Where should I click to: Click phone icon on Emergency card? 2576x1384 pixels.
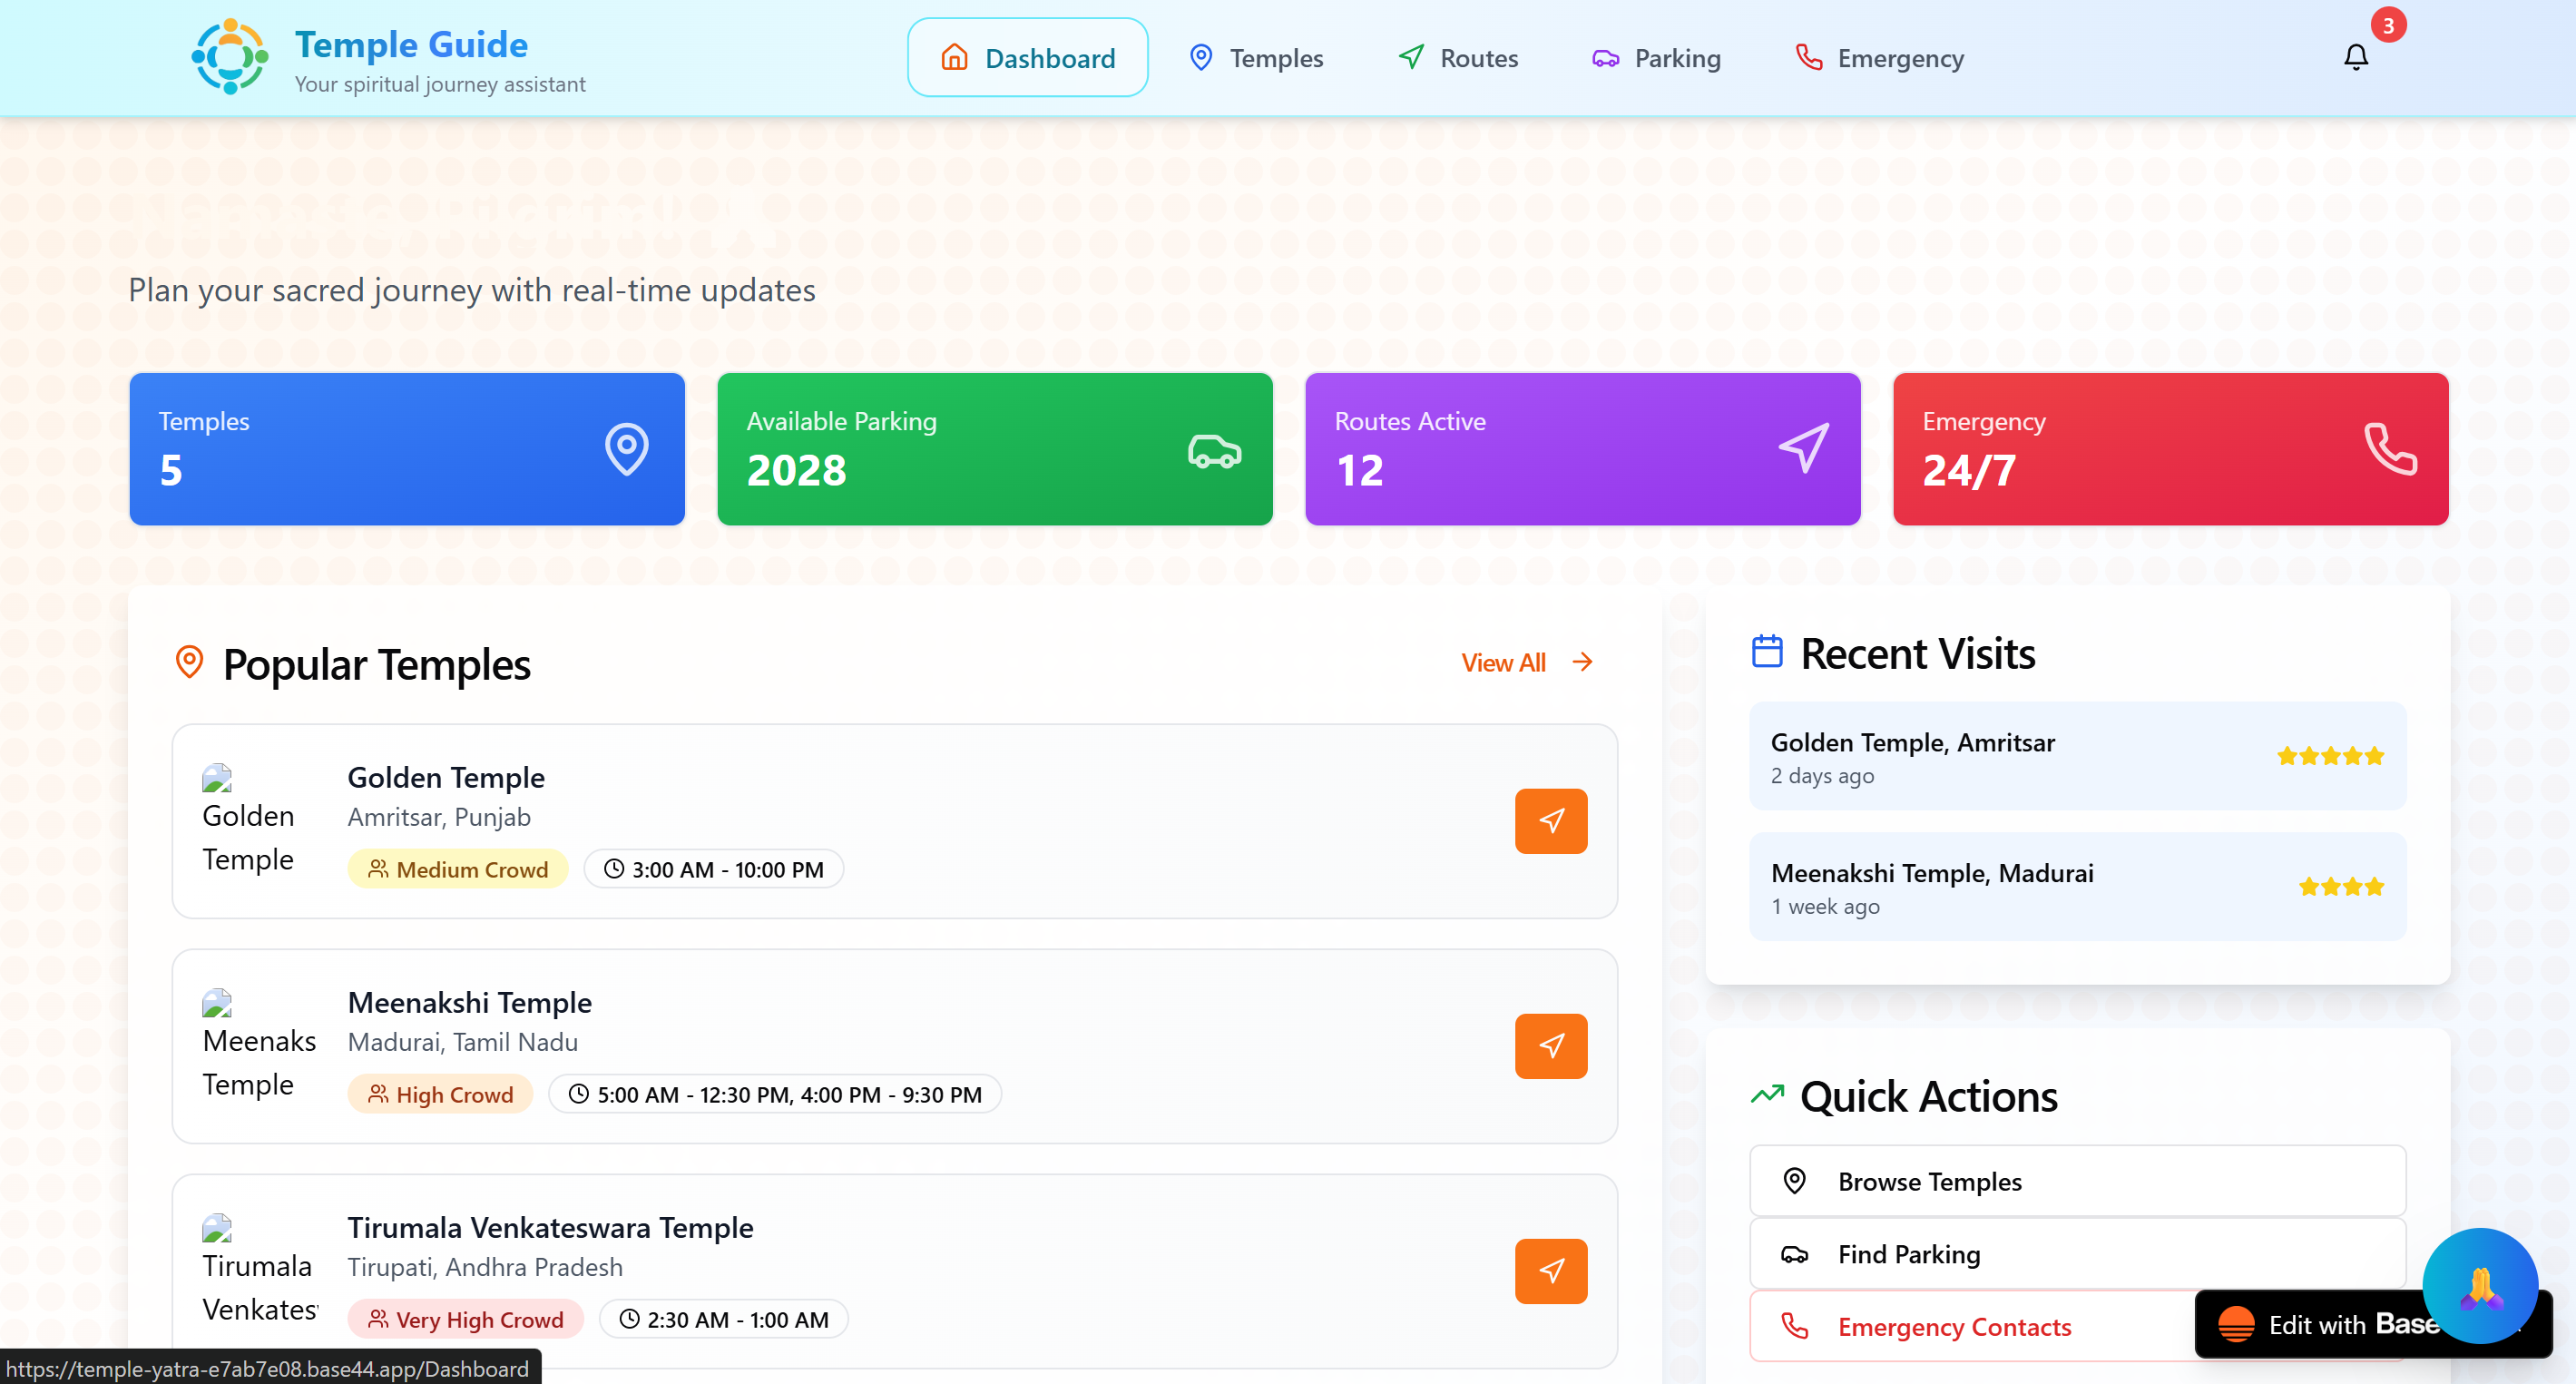coord(2389,449)
